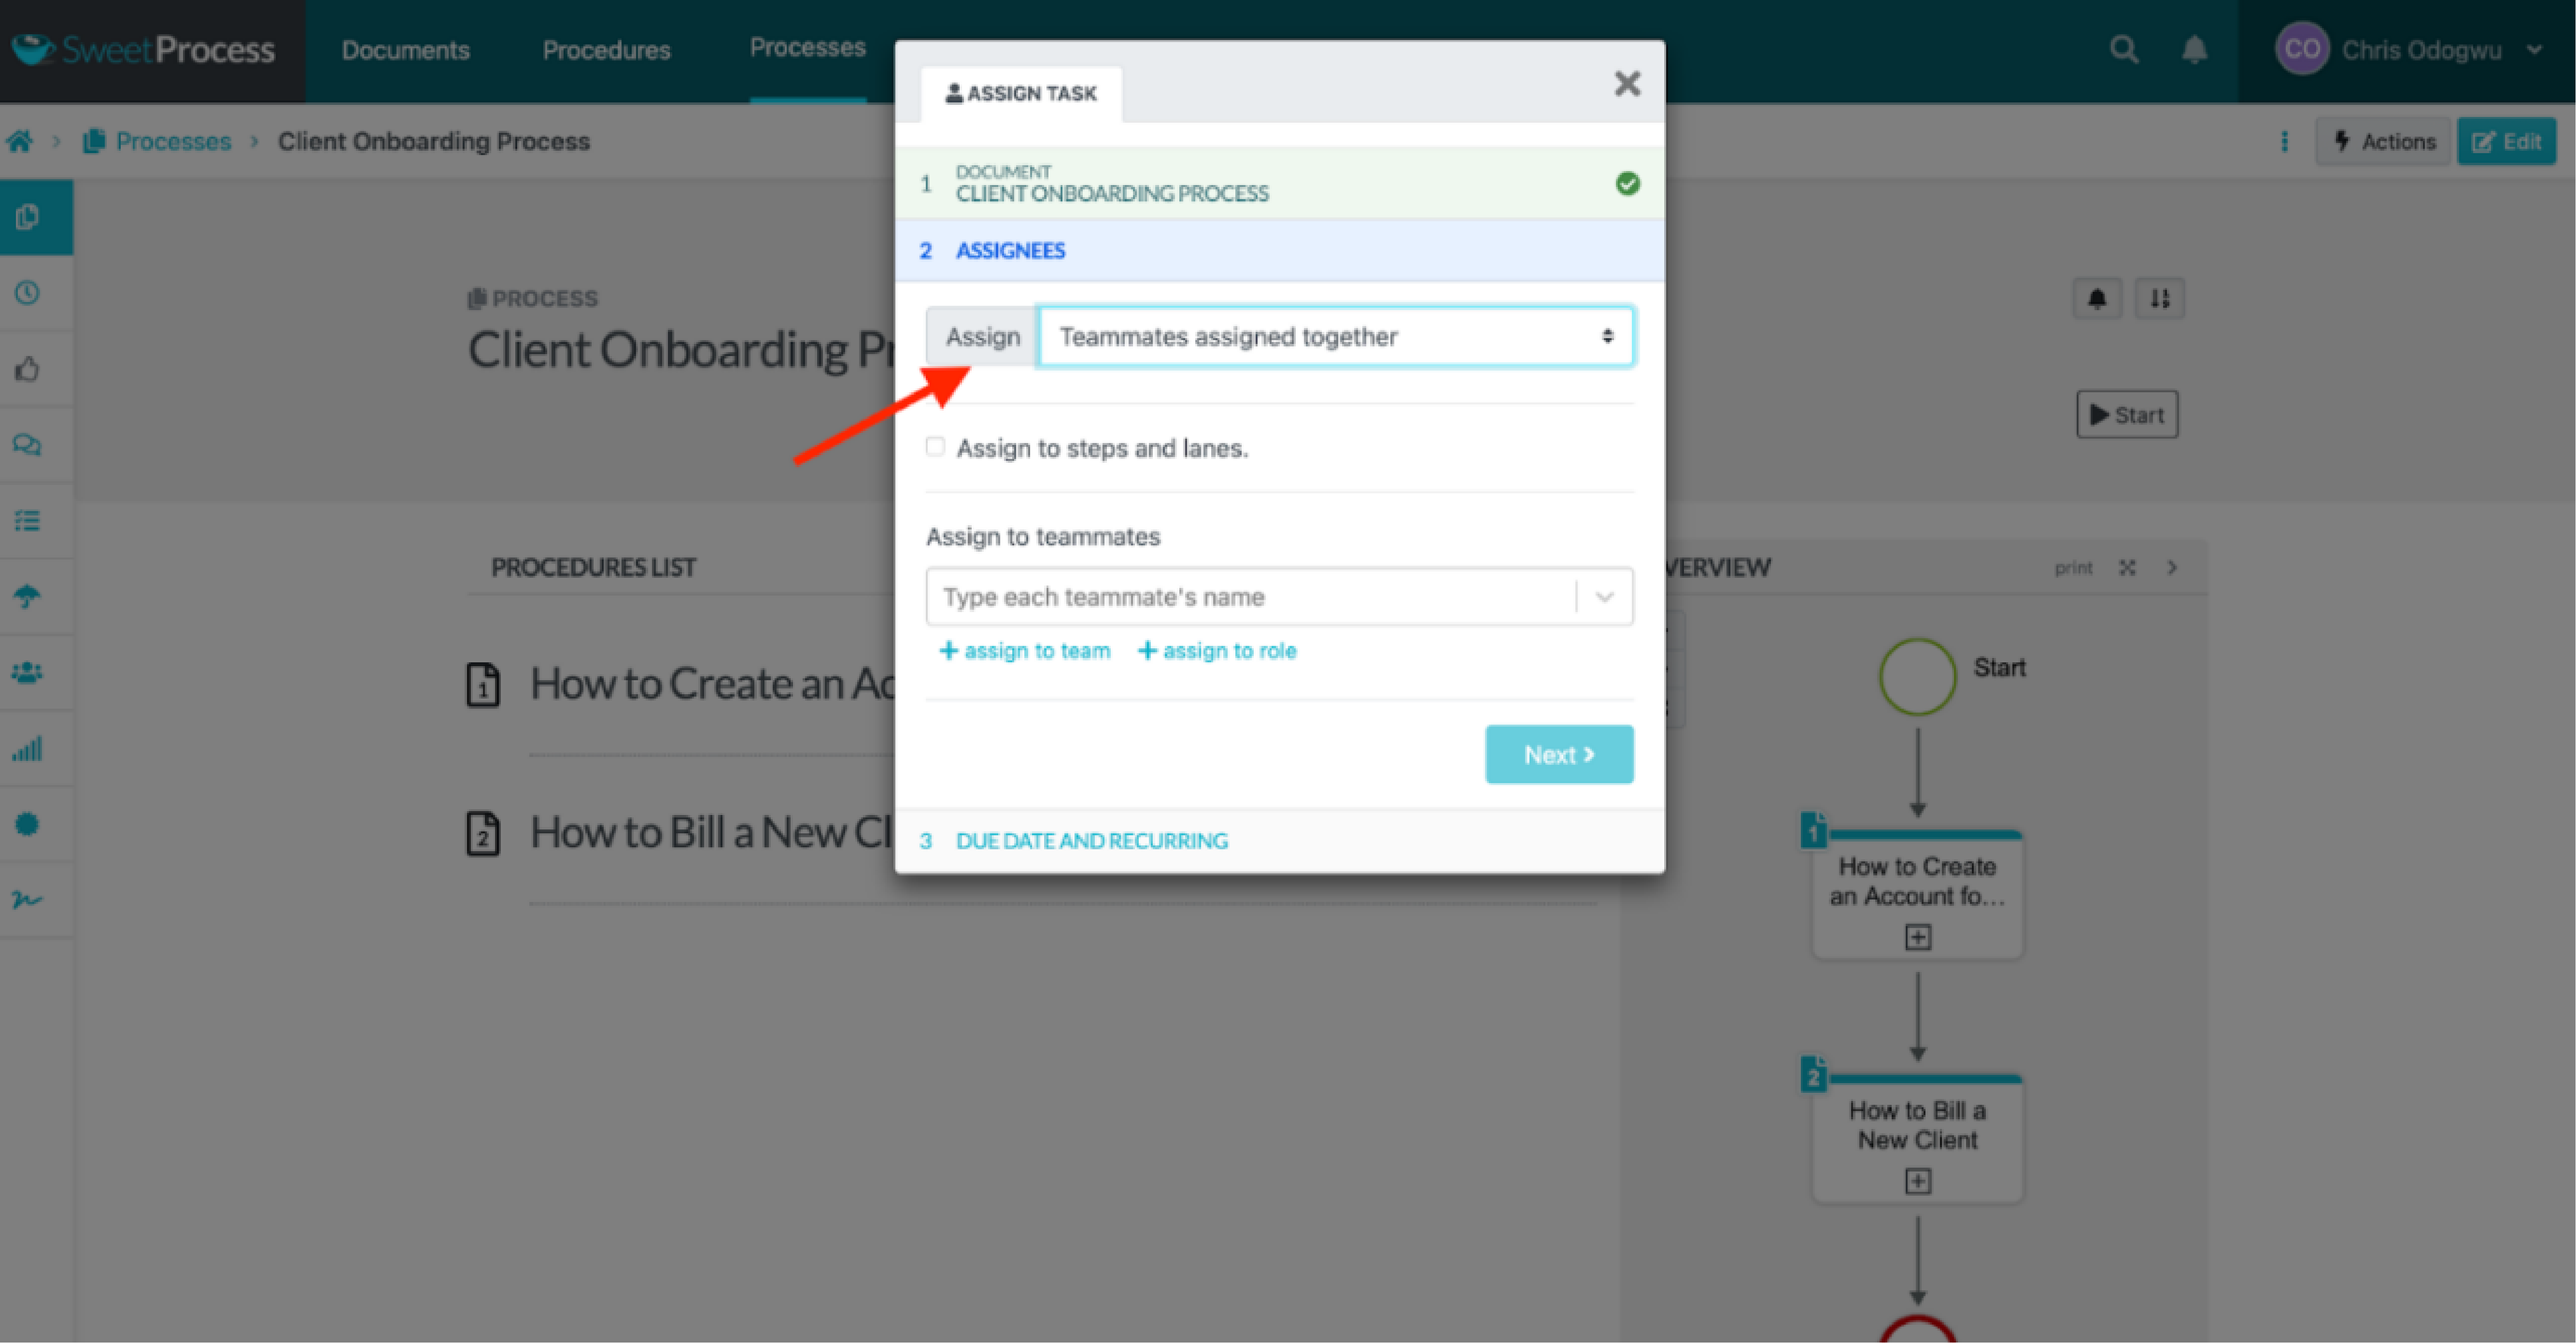Click the teammate's name input field
Screen dimensions: 2576x1343
pos(1250,597)
